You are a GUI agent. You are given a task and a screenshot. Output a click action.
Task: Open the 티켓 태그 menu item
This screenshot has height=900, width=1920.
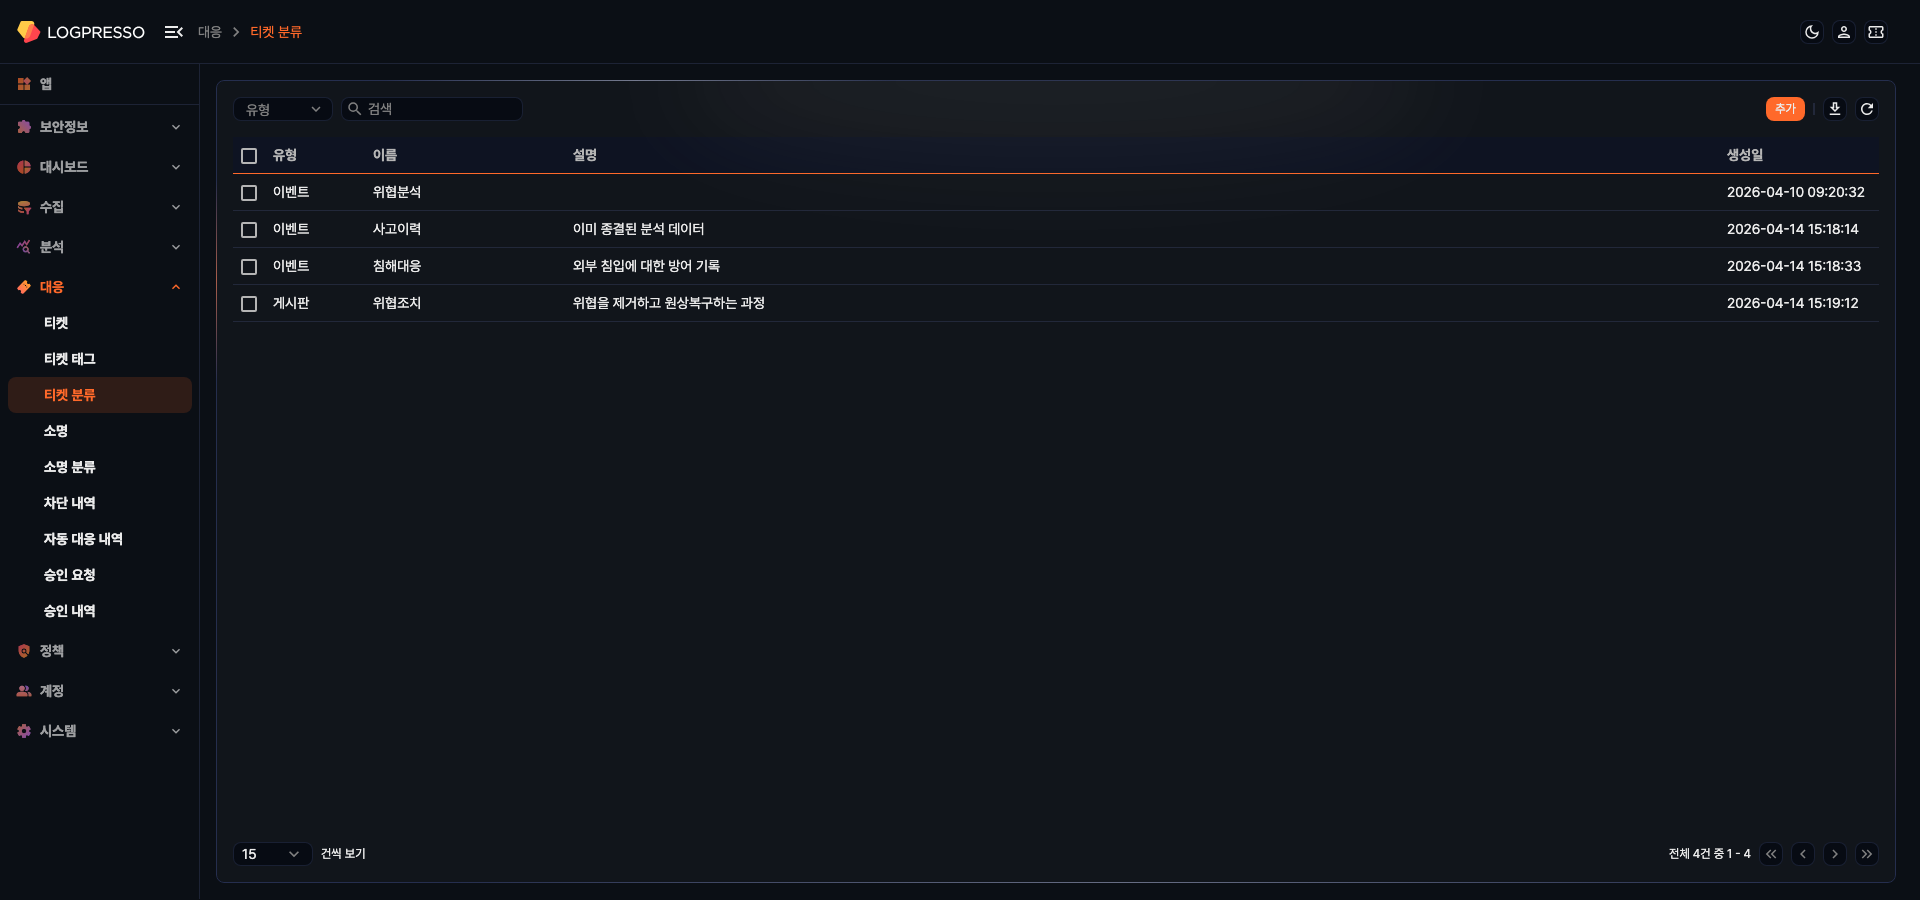point(70,359)
